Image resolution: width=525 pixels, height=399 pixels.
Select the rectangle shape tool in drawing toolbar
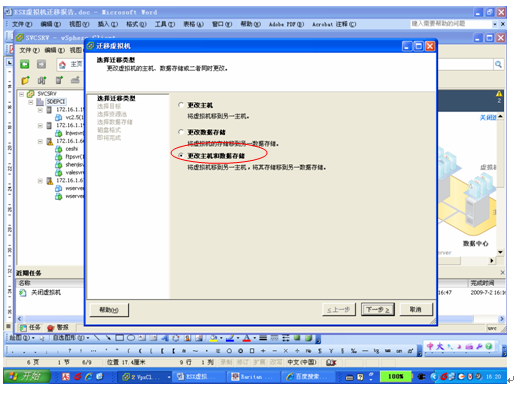point(120,338)
